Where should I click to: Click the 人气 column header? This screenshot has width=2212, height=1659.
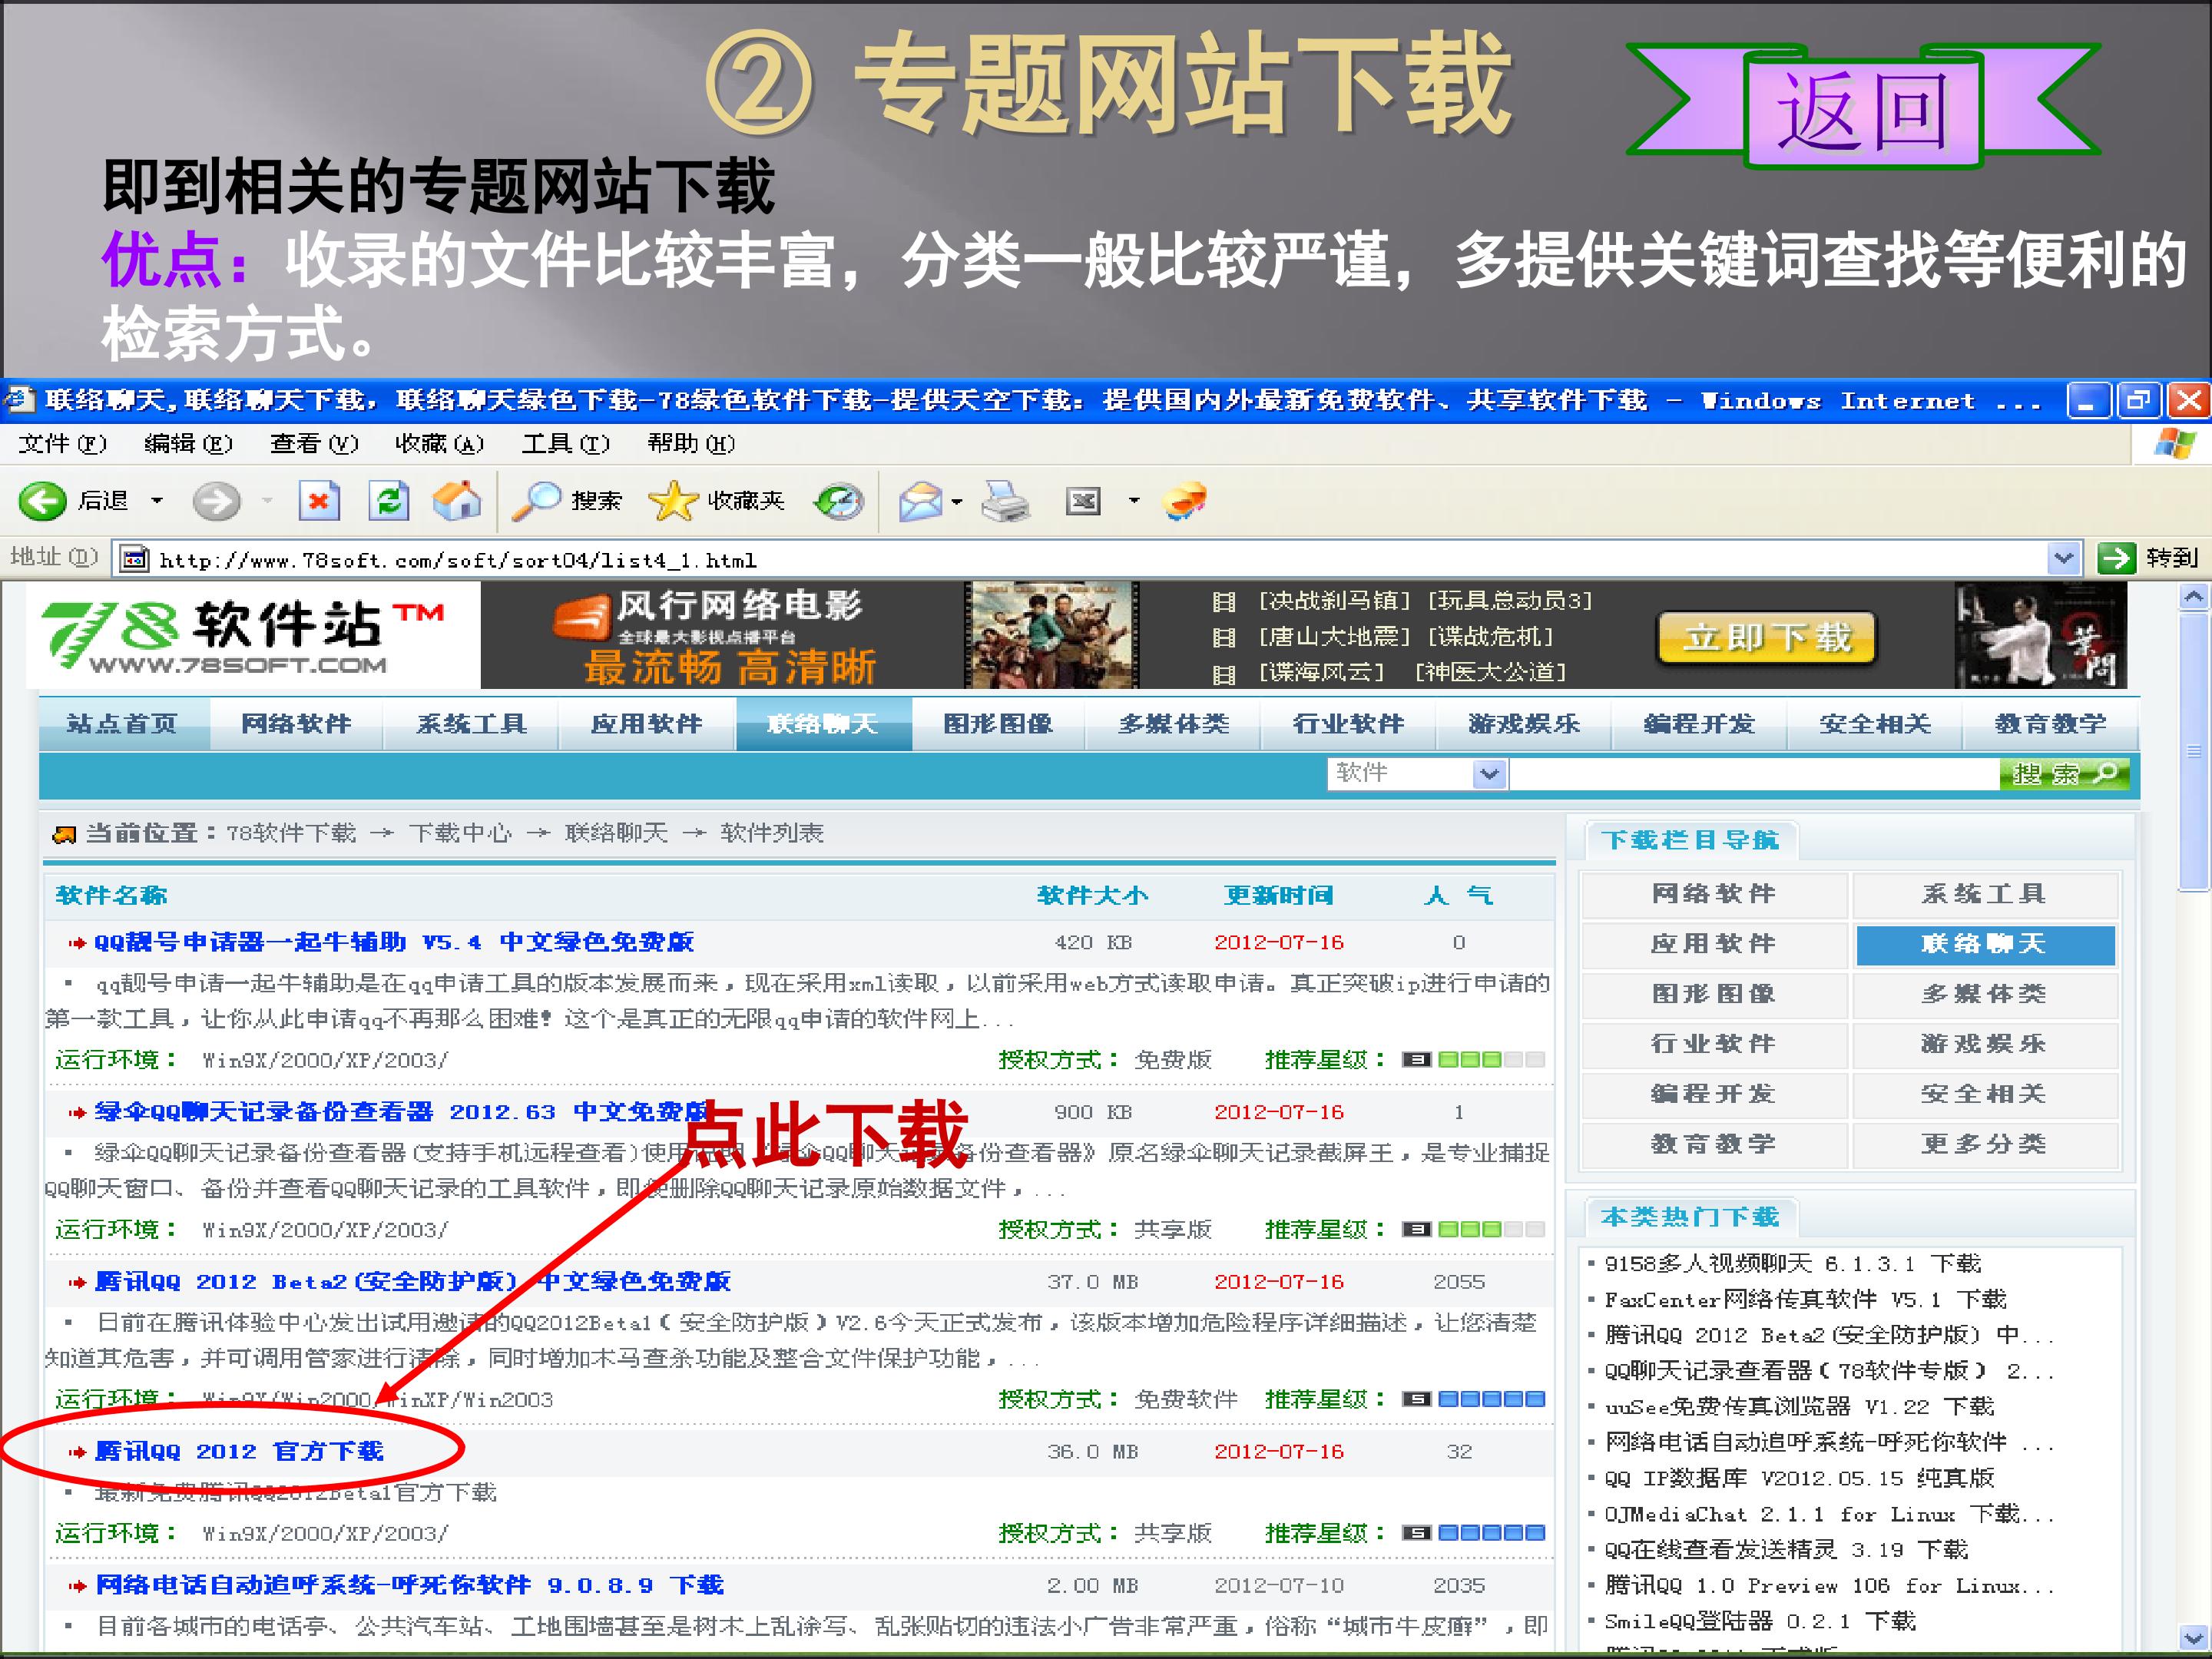1458,895
